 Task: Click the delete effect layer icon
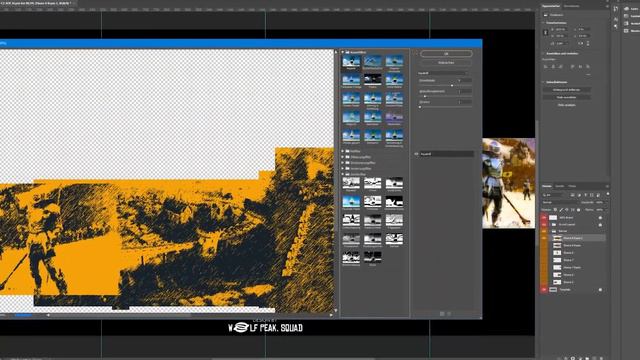tap(449, 313)
